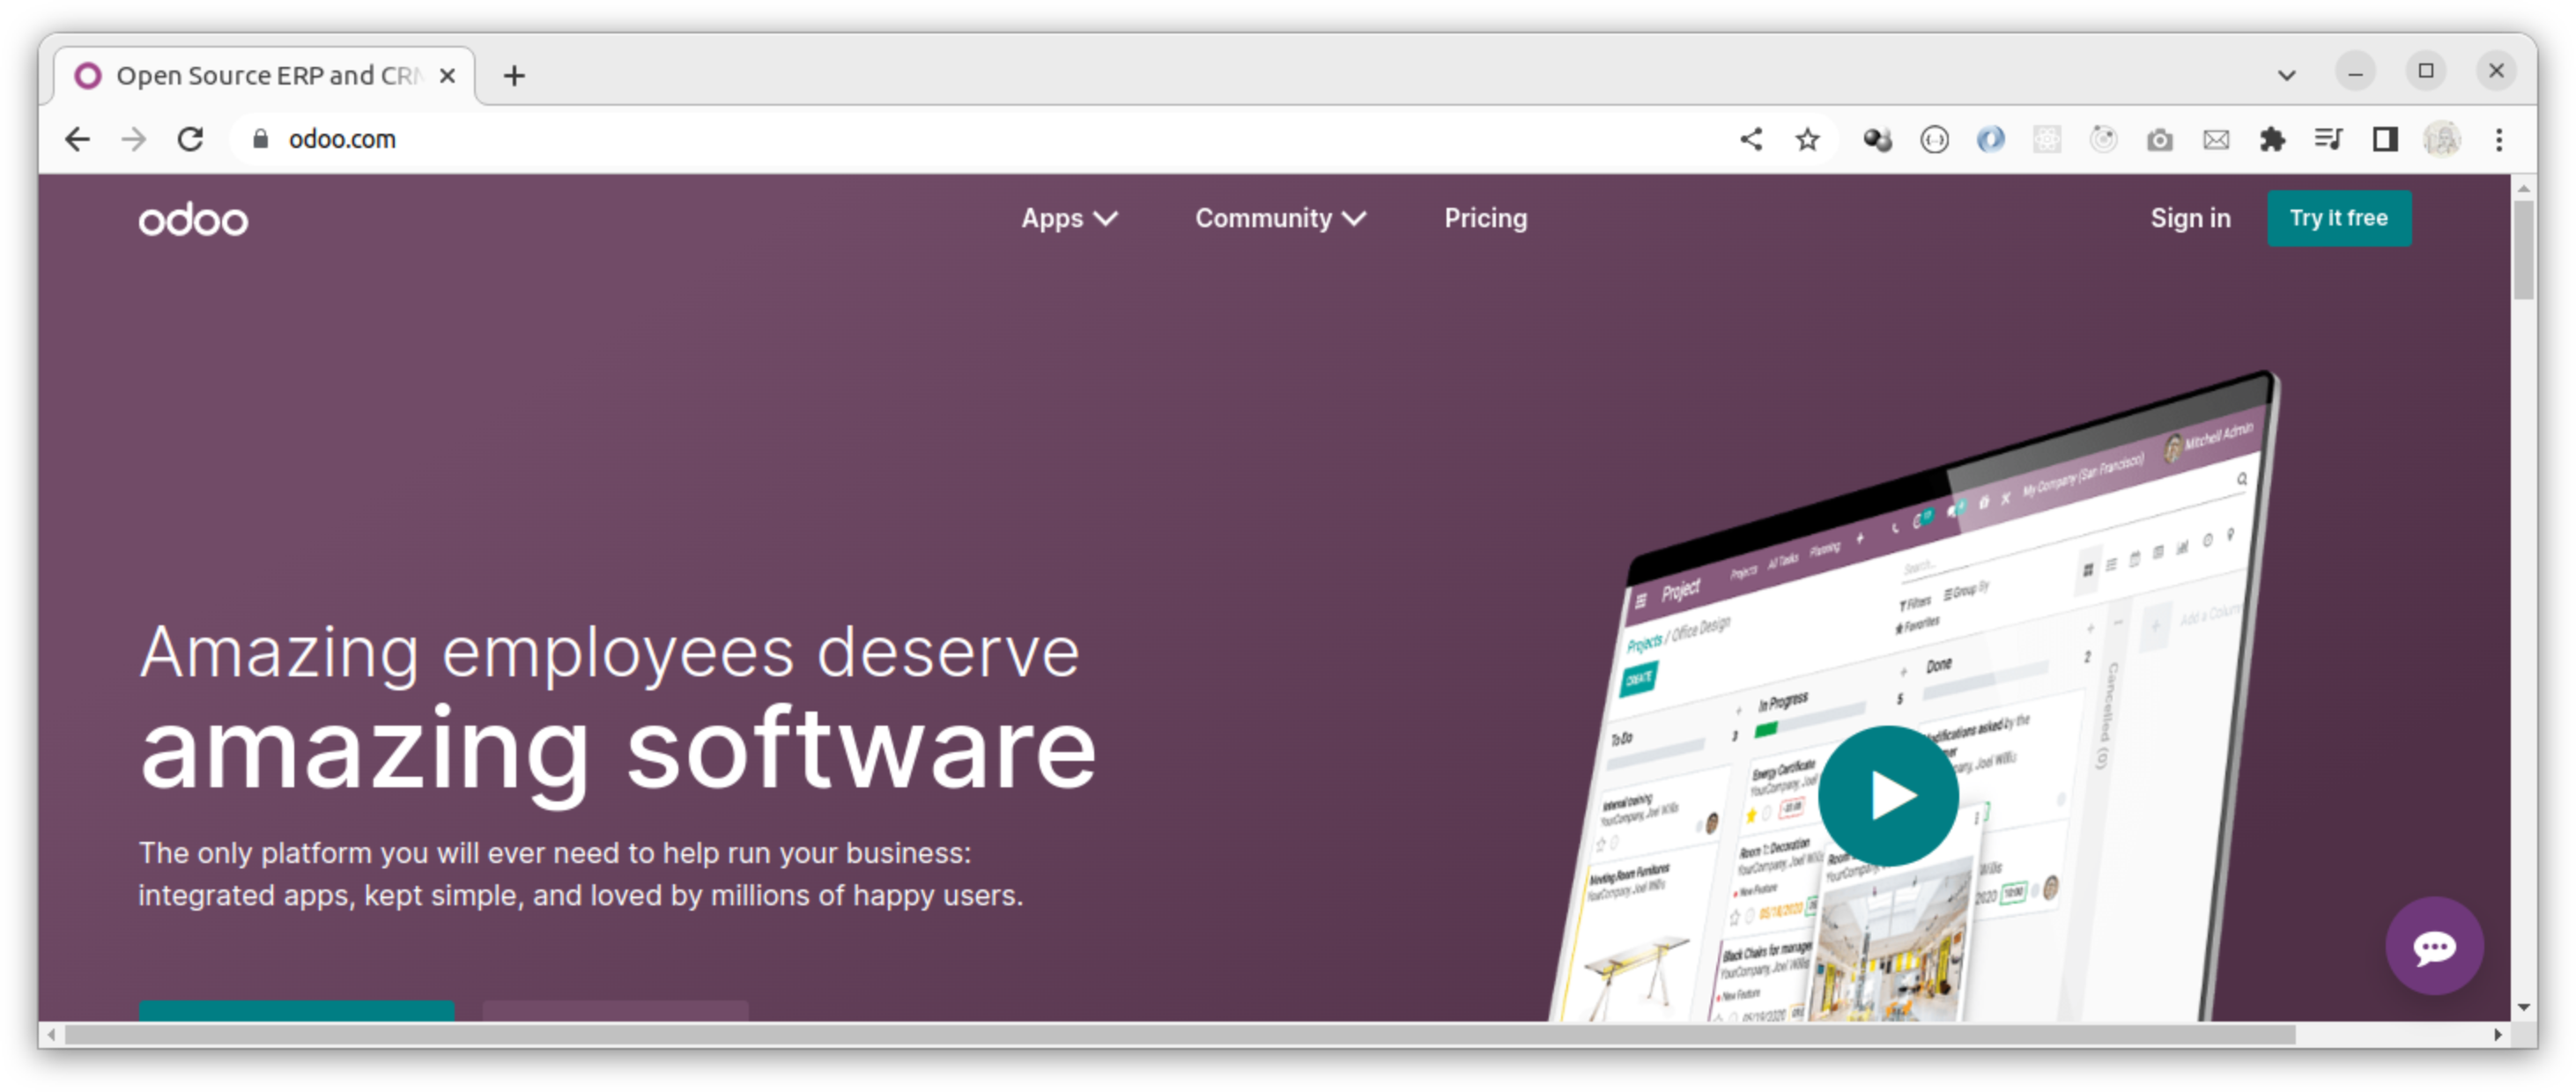
Task: Open the tab list chevron dropdown
Action: [2285, 74]
